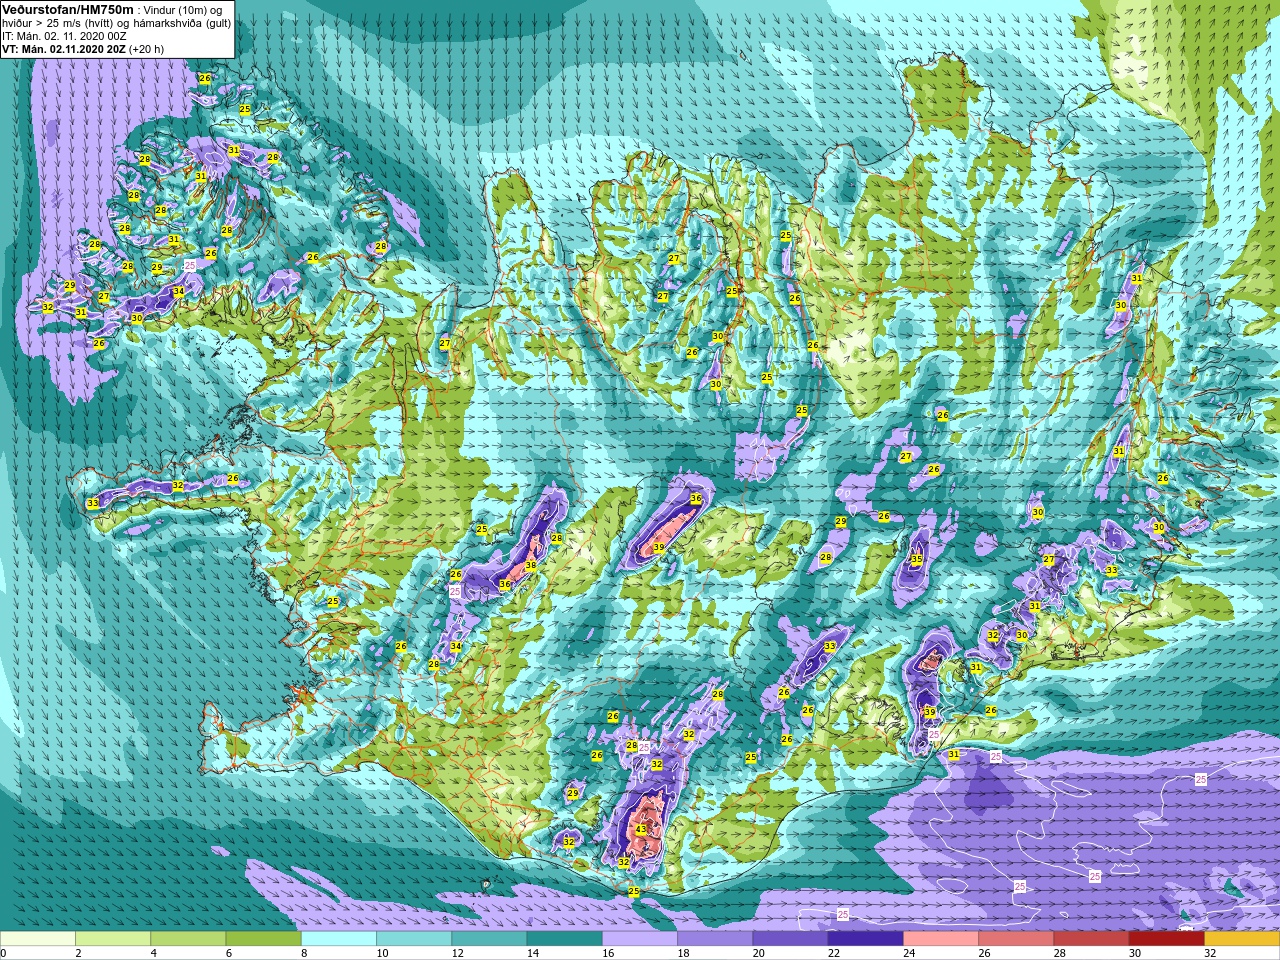Viewport: 1280px width, 960px height.
Task: Click the dark teal 14–16 legend swatch
Action: click(x=565, y=938)
